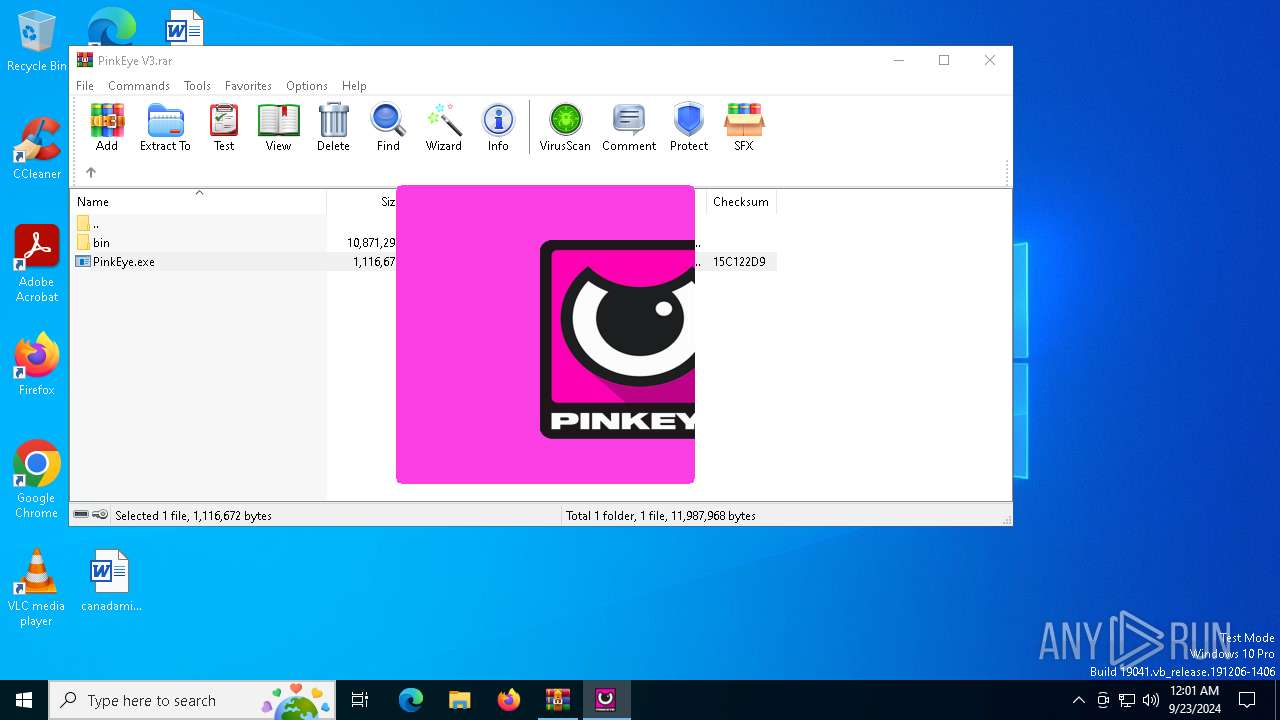Click the Delete trash can icon

click(333, 127)
